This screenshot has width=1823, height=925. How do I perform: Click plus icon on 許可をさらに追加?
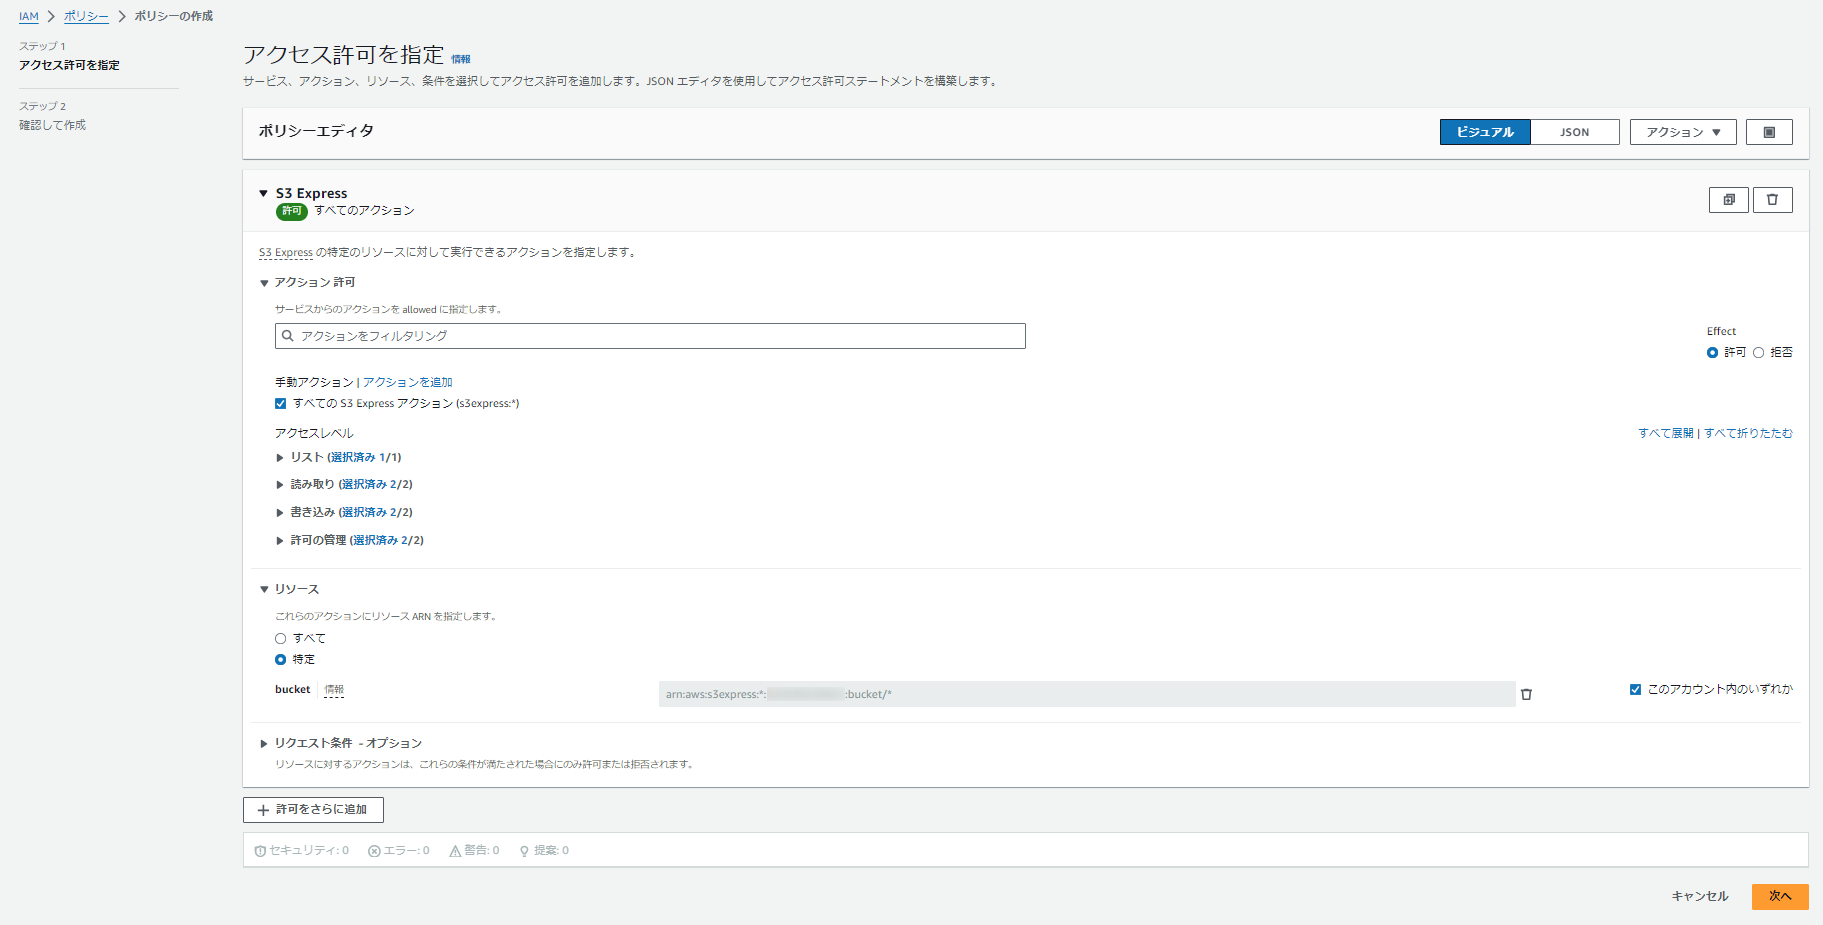(263, 810)
